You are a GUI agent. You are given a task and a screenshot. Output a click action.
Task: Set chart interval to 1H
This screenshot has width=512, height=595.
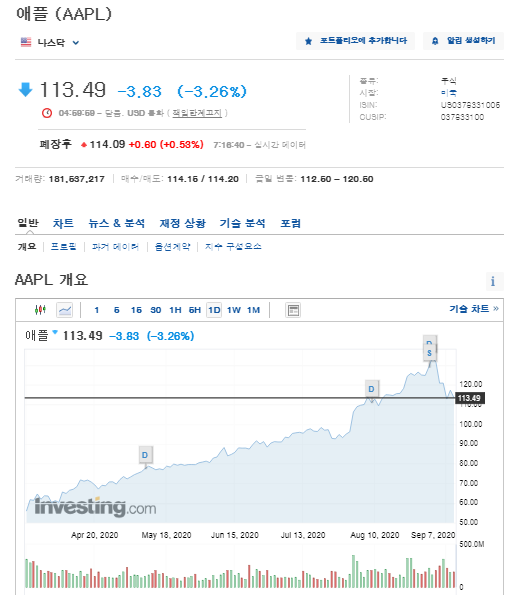point(175,310)
